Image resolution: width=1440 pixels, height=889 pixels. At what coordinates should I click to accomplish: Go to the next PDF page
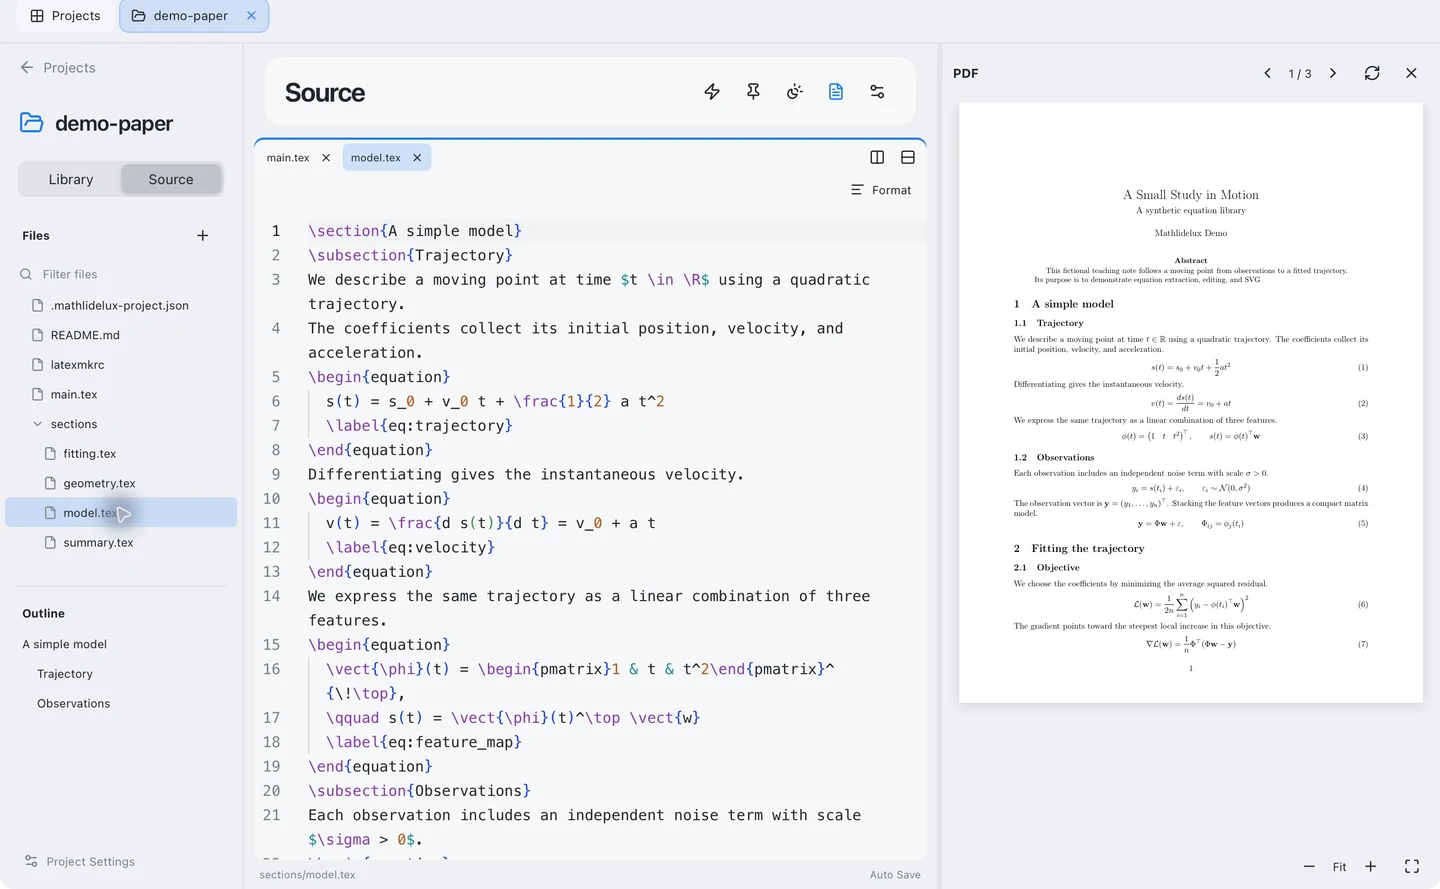(1333, 73)
